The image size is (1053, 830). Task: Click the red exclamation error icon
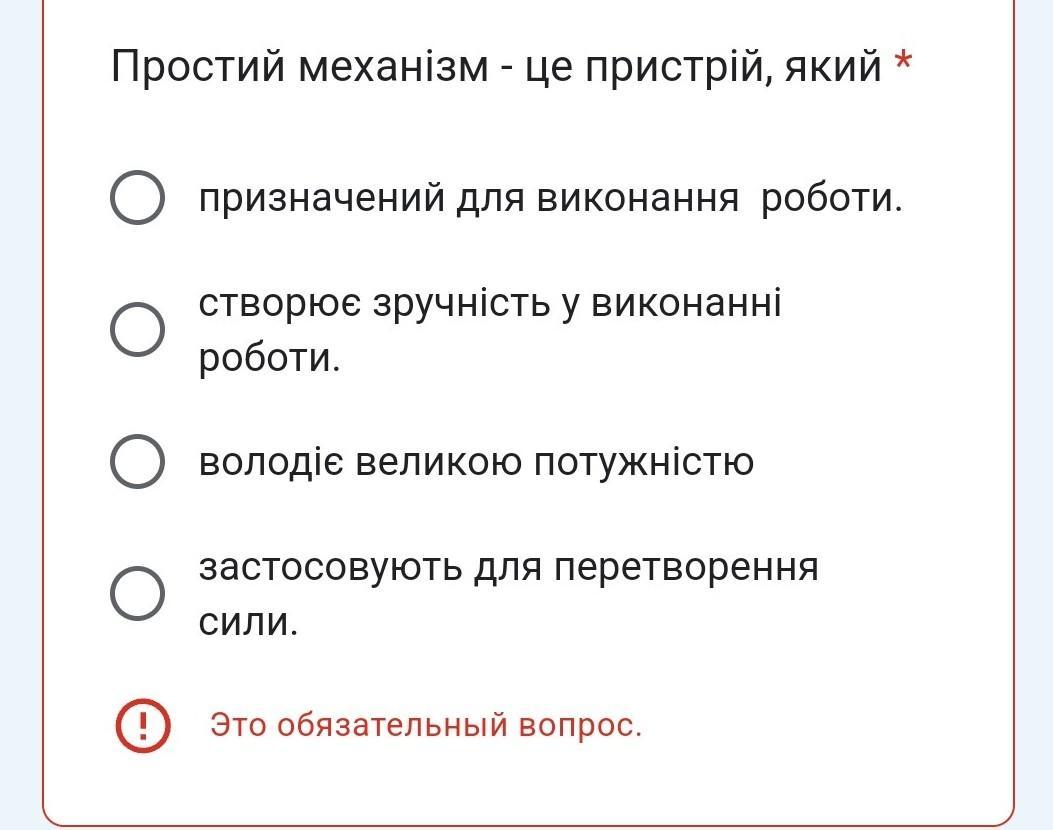coord(142,725)
